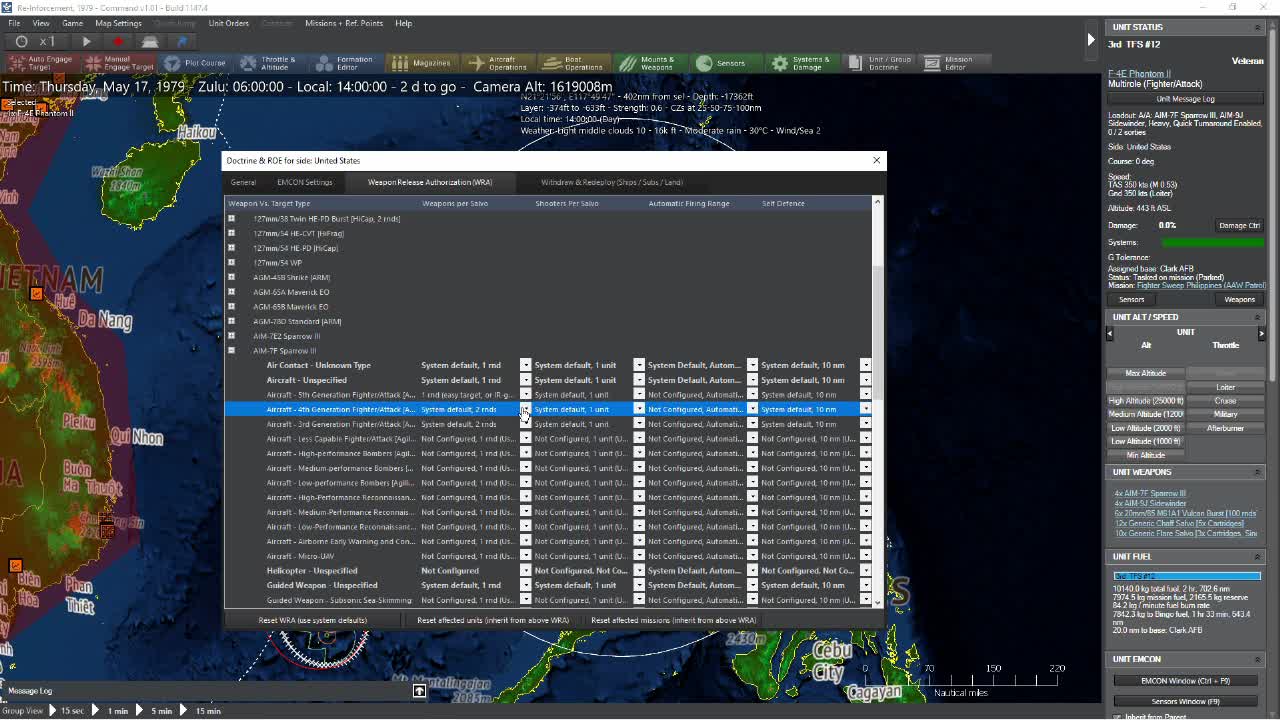Open Self Defence dropdown for Guided Weapon - Unspecified
1280x720 pixels.
point(866,585)
